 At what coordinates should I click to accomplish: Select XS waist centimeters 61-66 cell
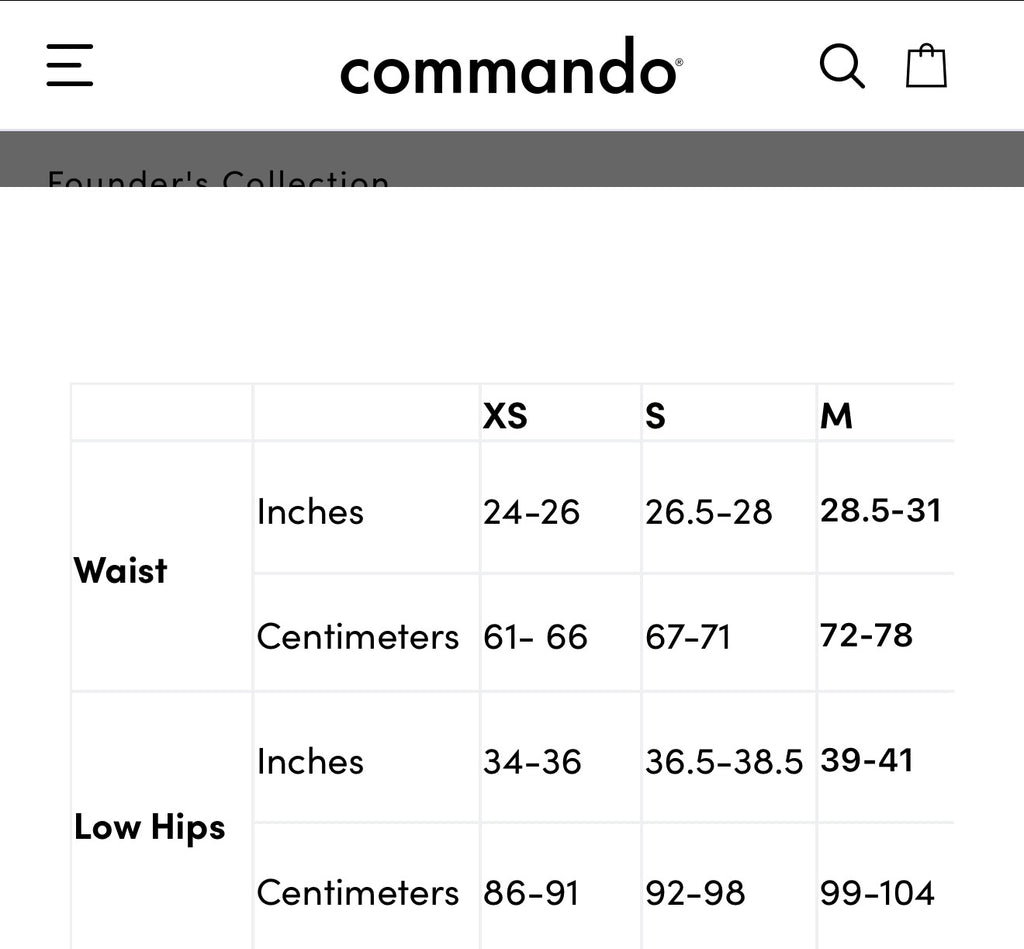click(535, 637)
